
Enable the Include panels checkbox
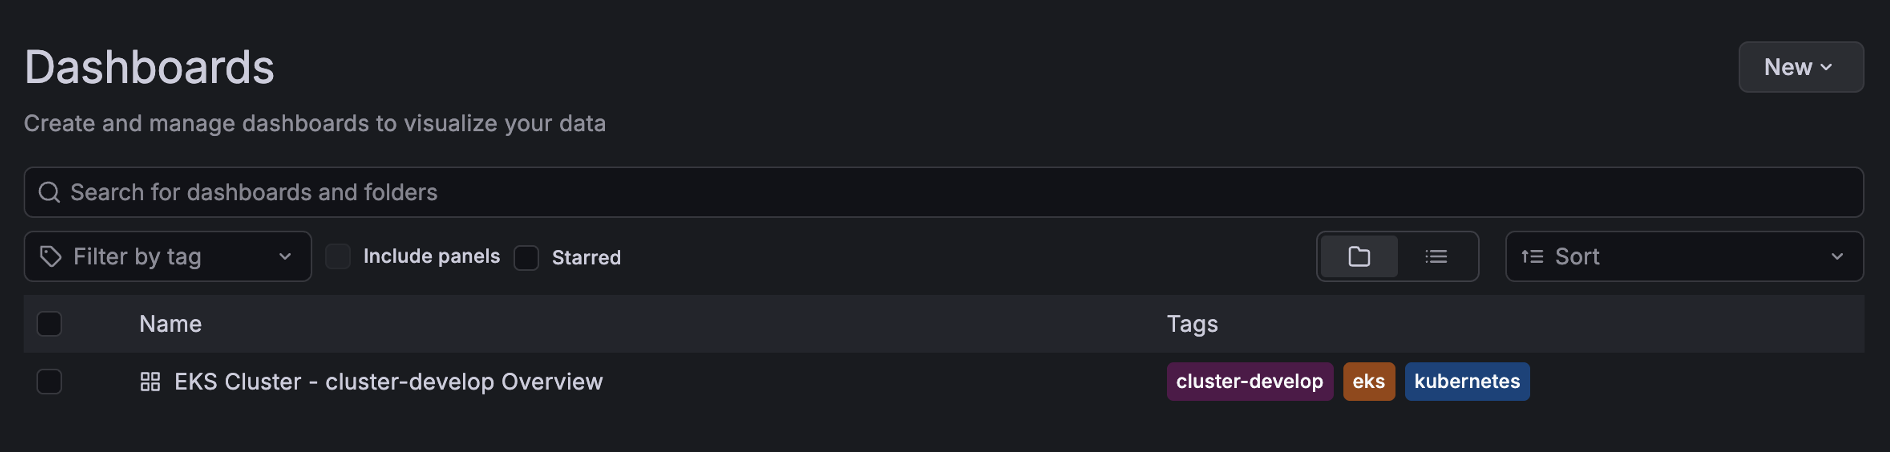pyautogui.click(x=338, y=256)
